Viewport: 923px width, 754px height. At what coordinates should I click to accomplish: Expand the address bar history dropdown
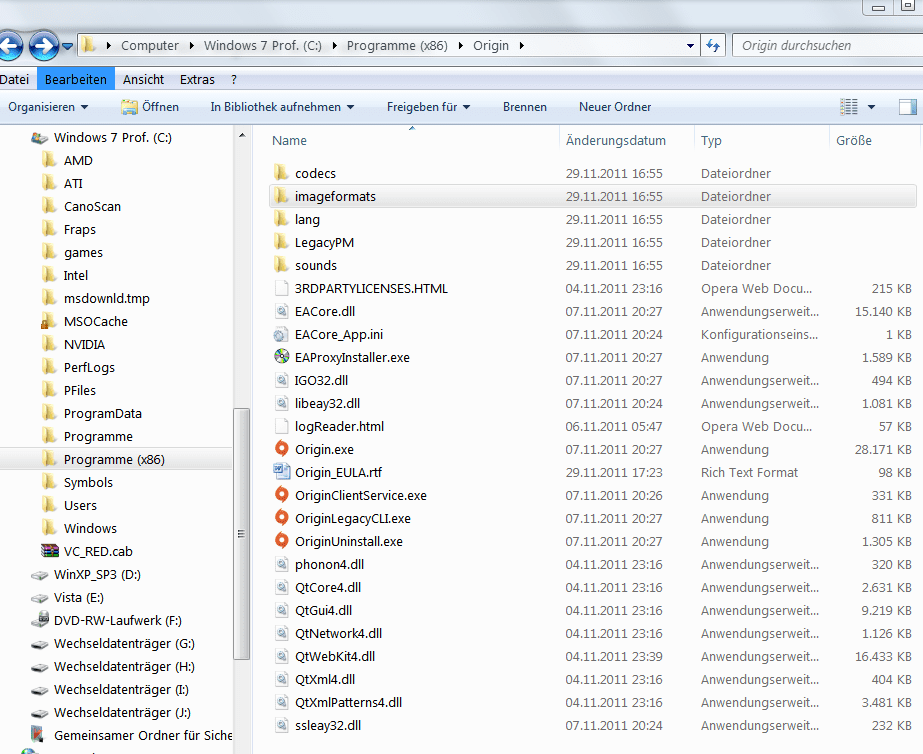(x=690, y=46)
